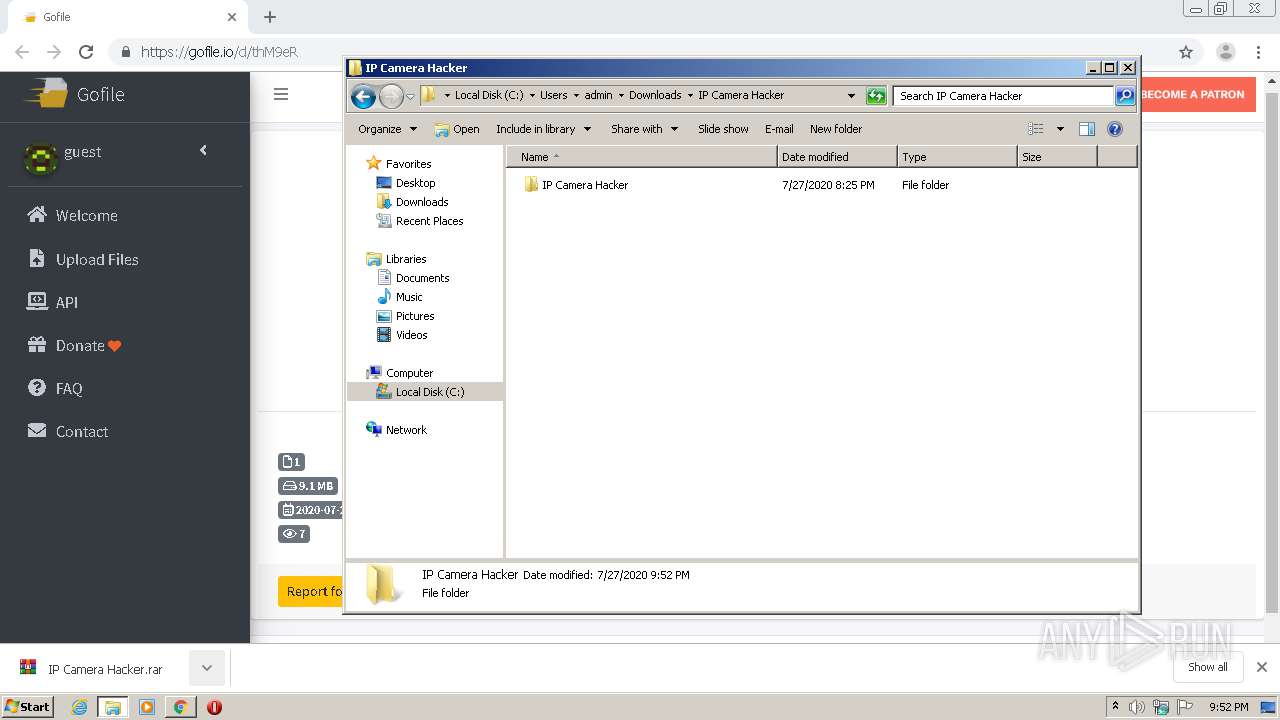Sort by Type column header

(x=957, y=157)
